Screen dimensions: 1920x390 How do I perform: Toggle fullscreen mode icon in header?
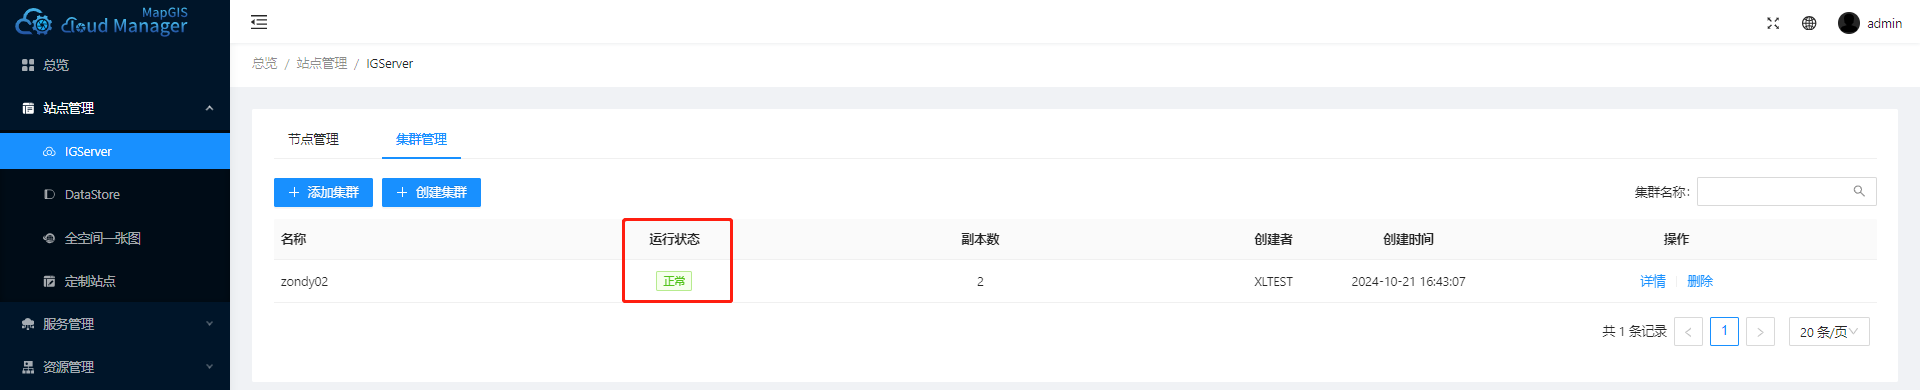click(1773, 23)
